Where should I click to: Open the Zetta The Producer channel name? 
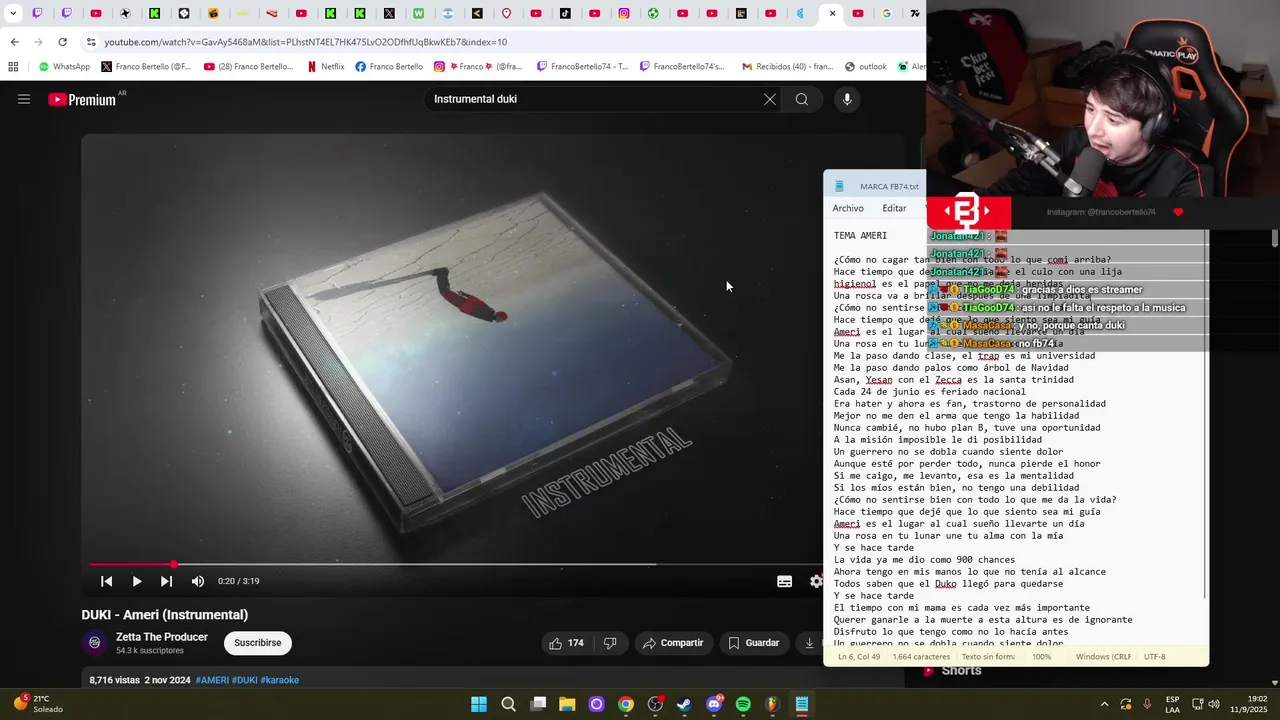[162, 637]
